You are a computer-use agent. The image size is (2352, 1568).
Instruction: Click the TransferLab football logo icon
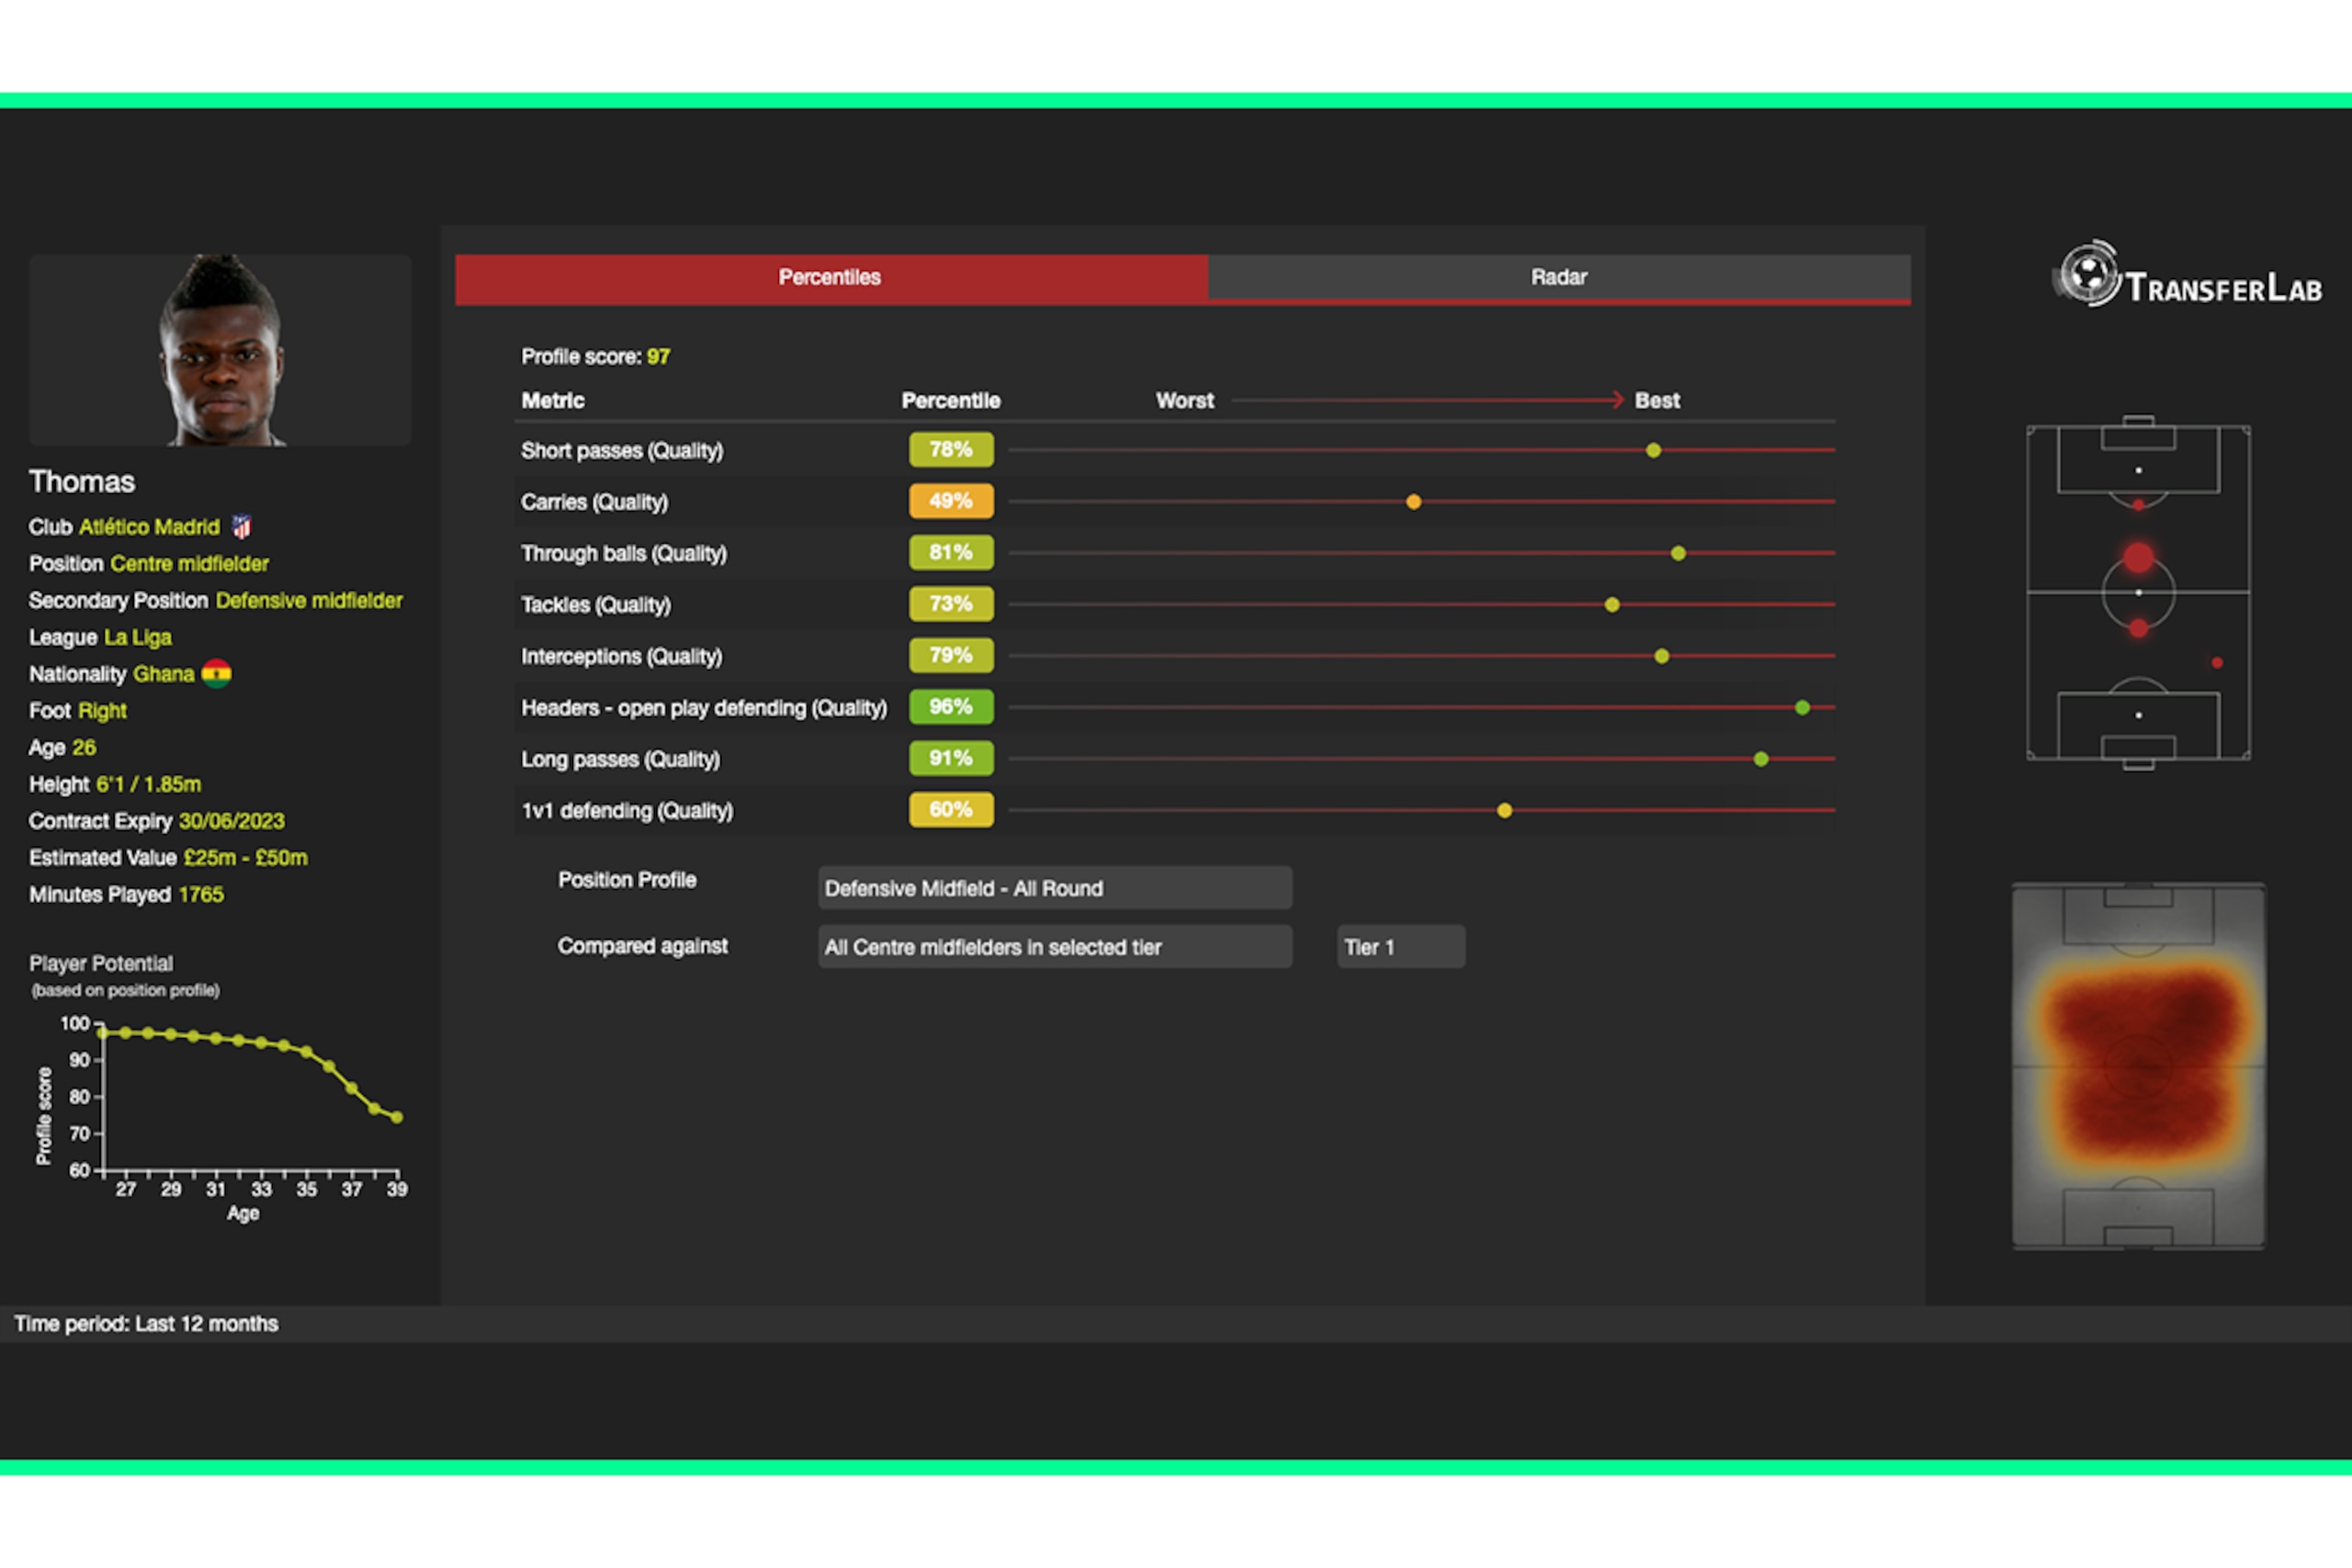point(2089,273)
